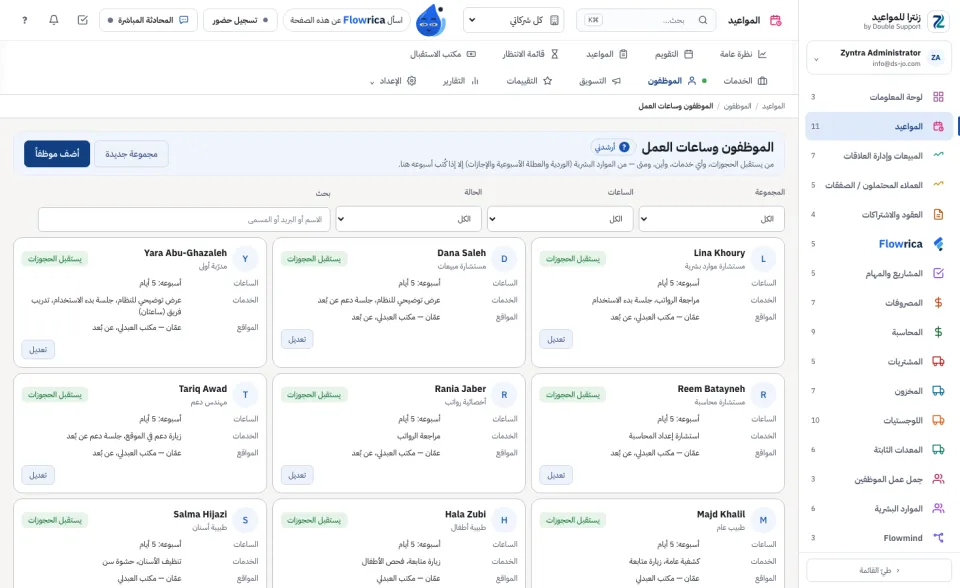Click the contracts document icon in sidebar
The width and height of the screenshot is (960, 588).
[938, 214]
